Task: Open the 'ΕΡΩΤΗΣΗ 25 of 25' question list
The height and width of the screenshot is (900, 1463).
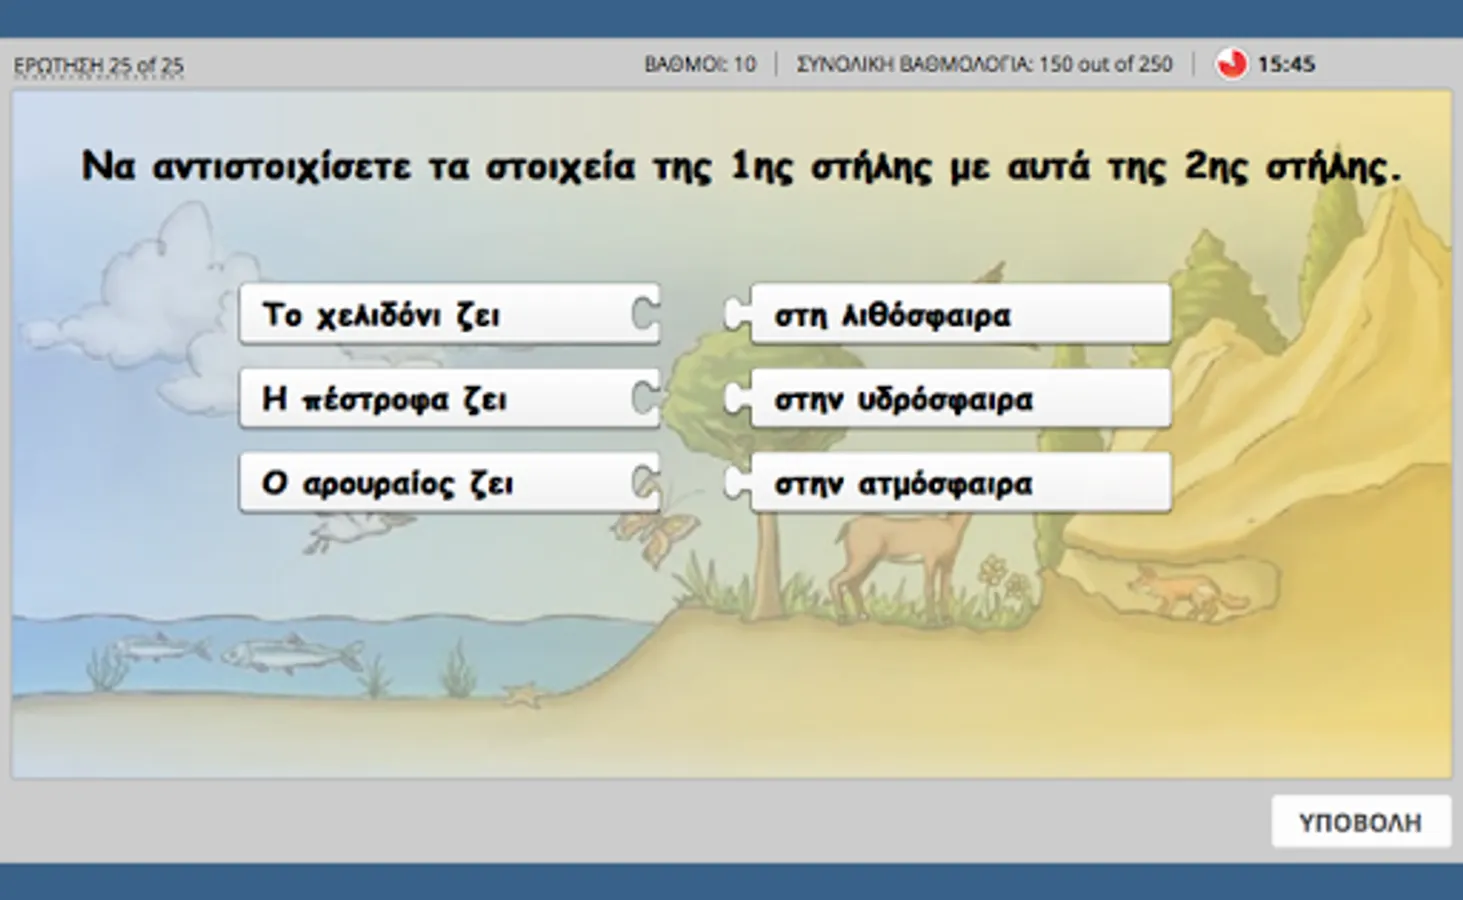Action: coord(98,66)
